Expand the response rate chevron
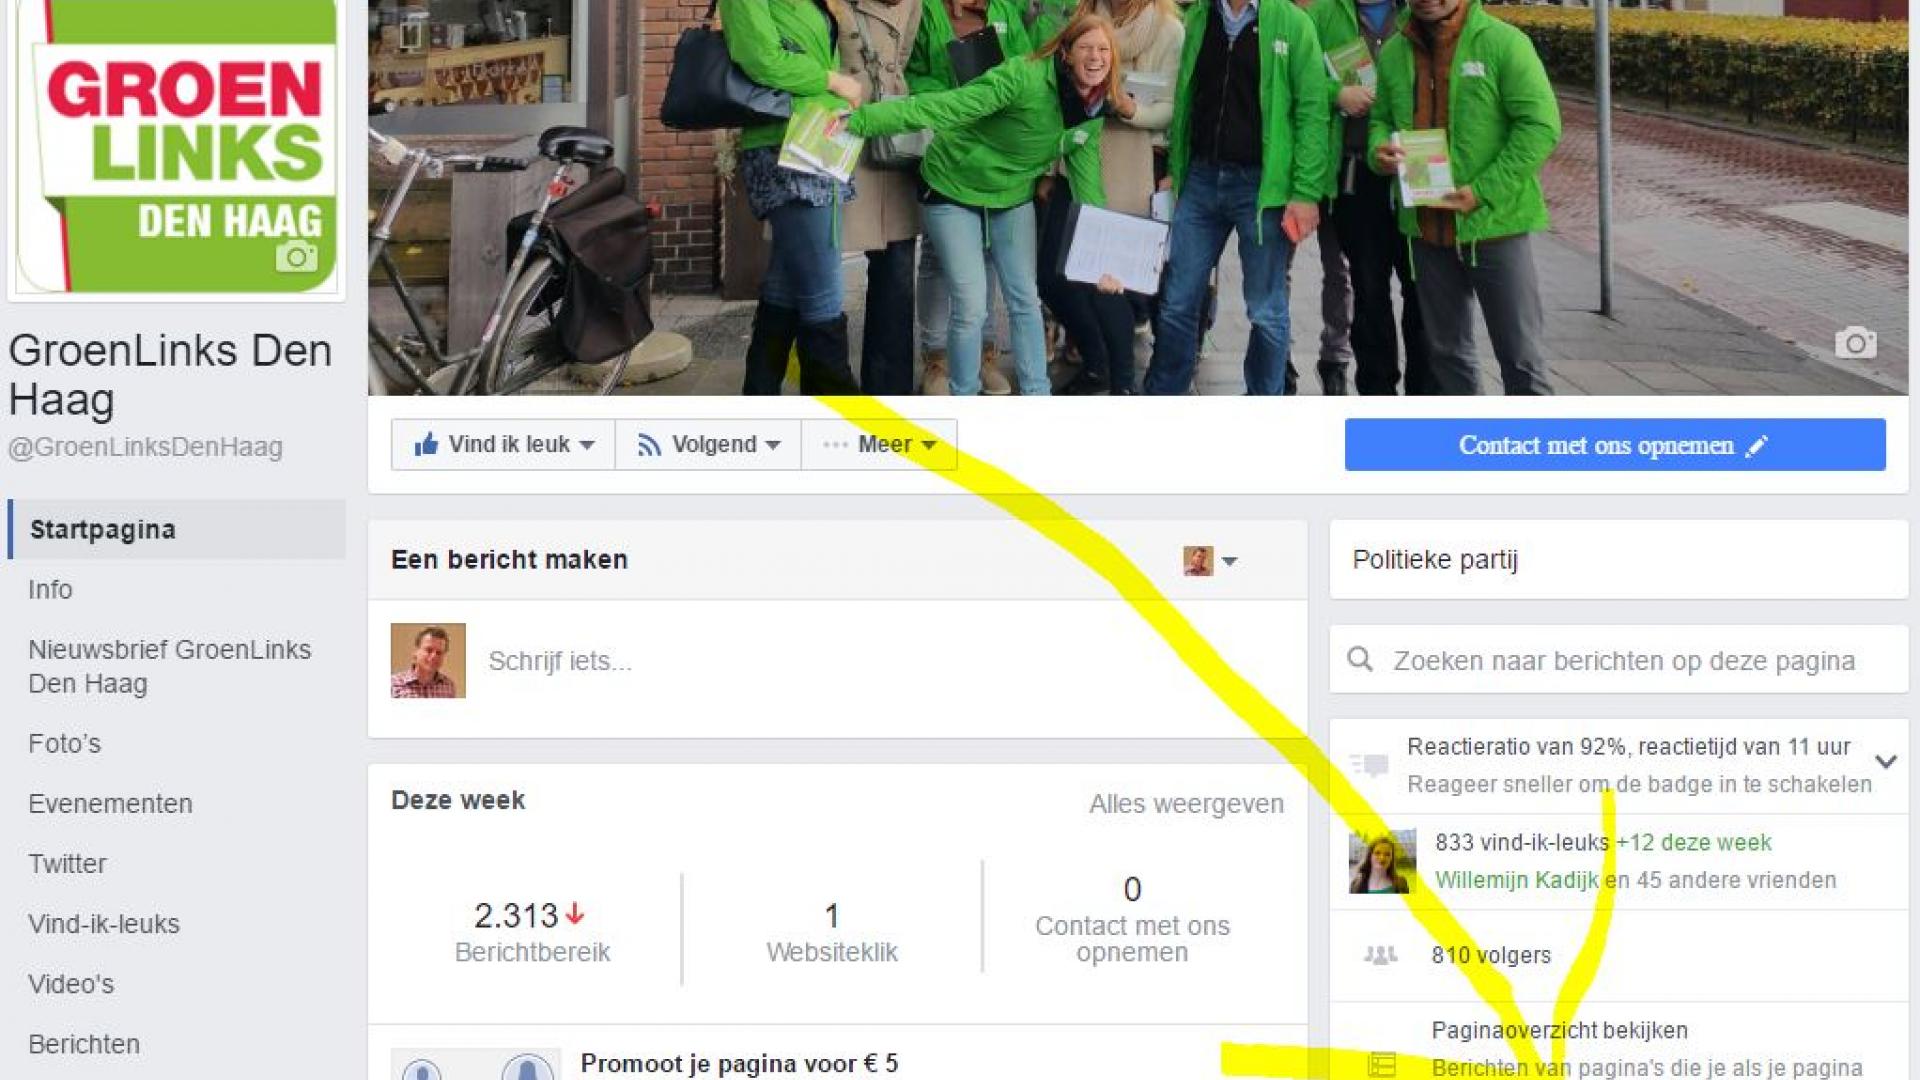1920x1080 pixels. point(1886,762)
